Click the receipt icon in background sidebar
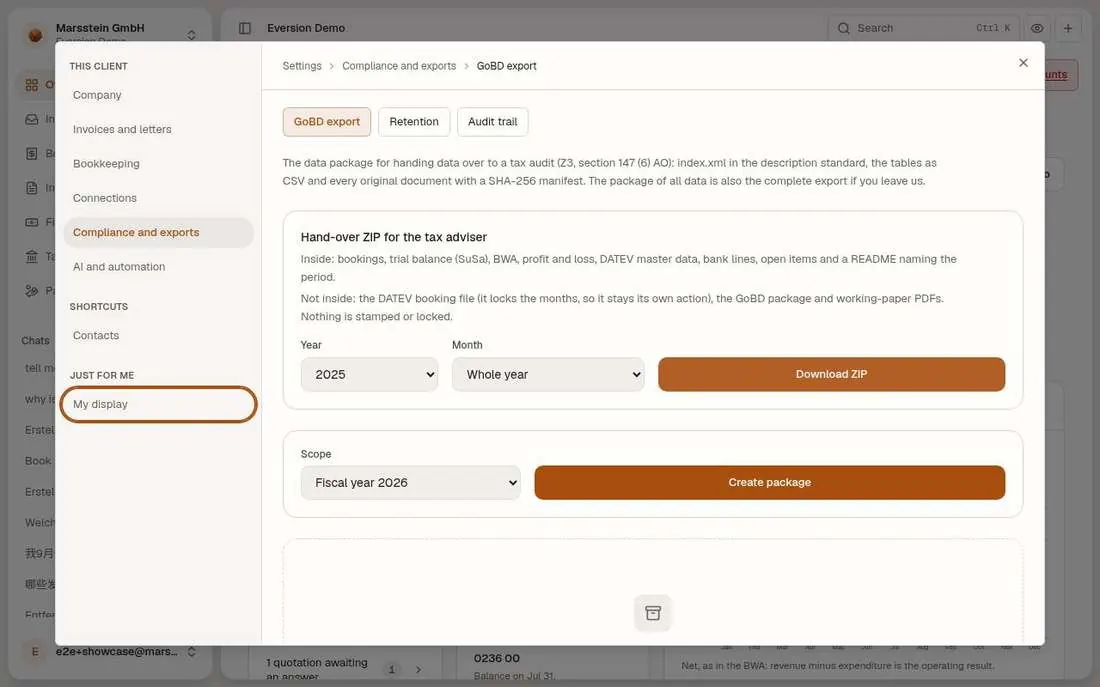Screen dimensions: 1100x687 coord(32,153)
